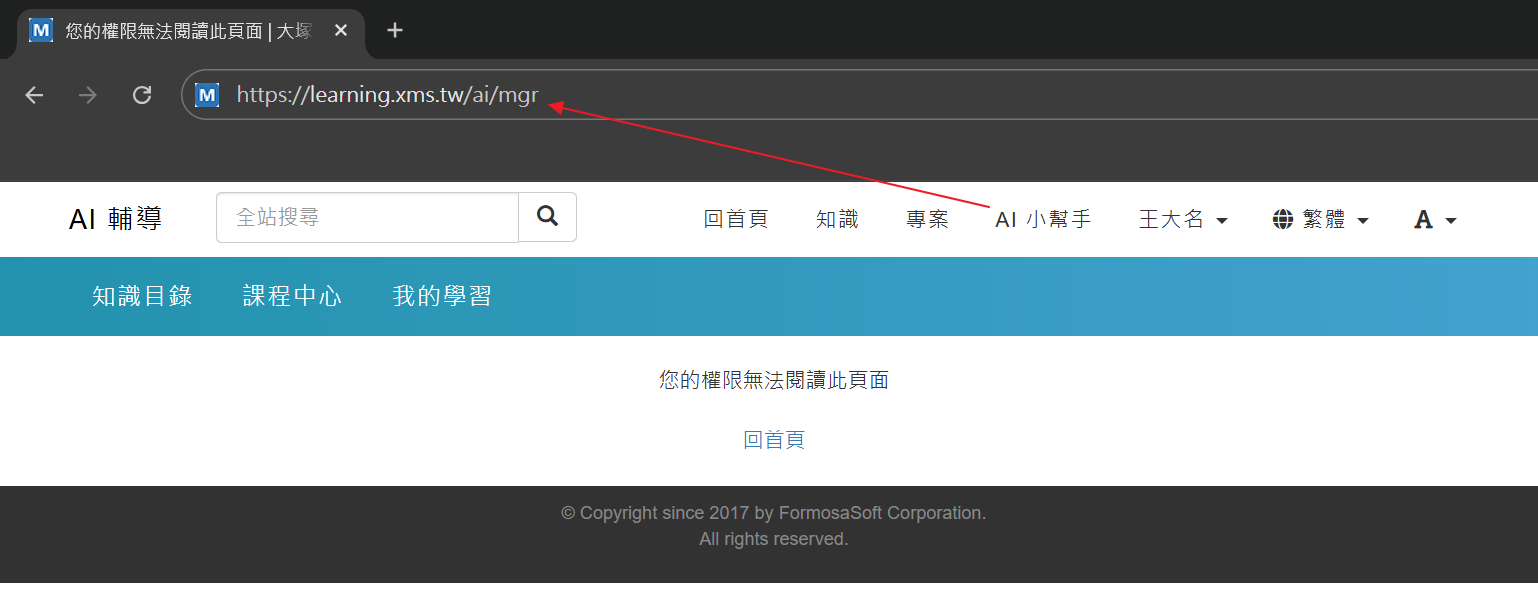Click the browser forward arrow

[x=88, y=95]
